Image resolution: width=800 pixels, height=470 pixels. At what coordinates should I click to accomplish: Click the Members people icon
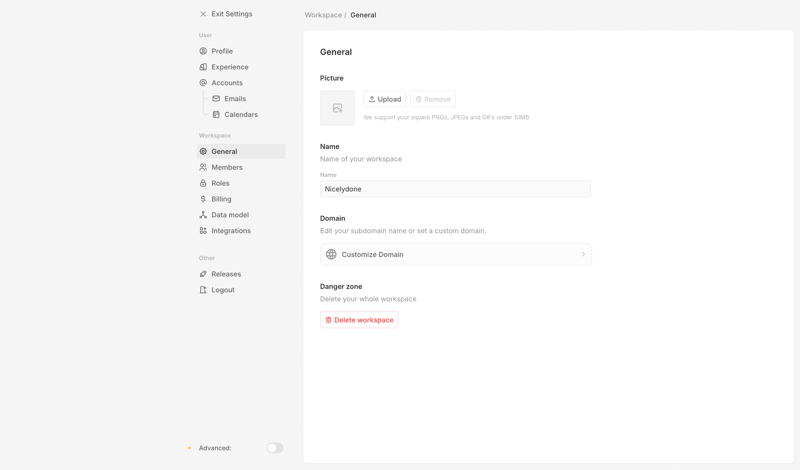coord(203,167)
